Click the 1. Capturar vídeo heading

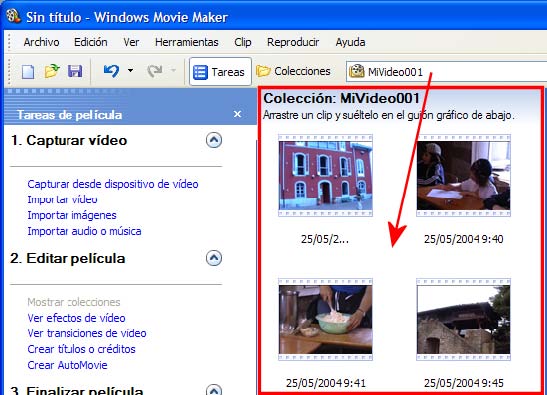coord(69,140)
